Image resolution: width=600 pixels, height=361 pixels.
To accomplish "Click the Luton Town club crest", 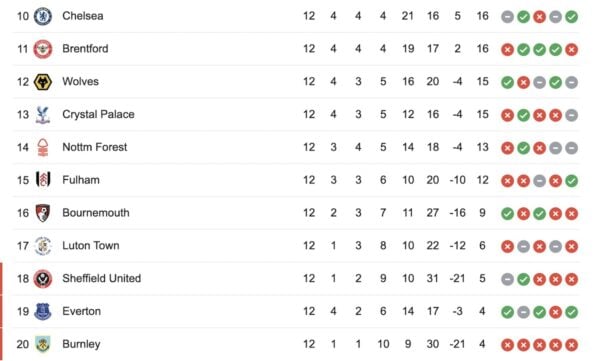I will point(43,246).
